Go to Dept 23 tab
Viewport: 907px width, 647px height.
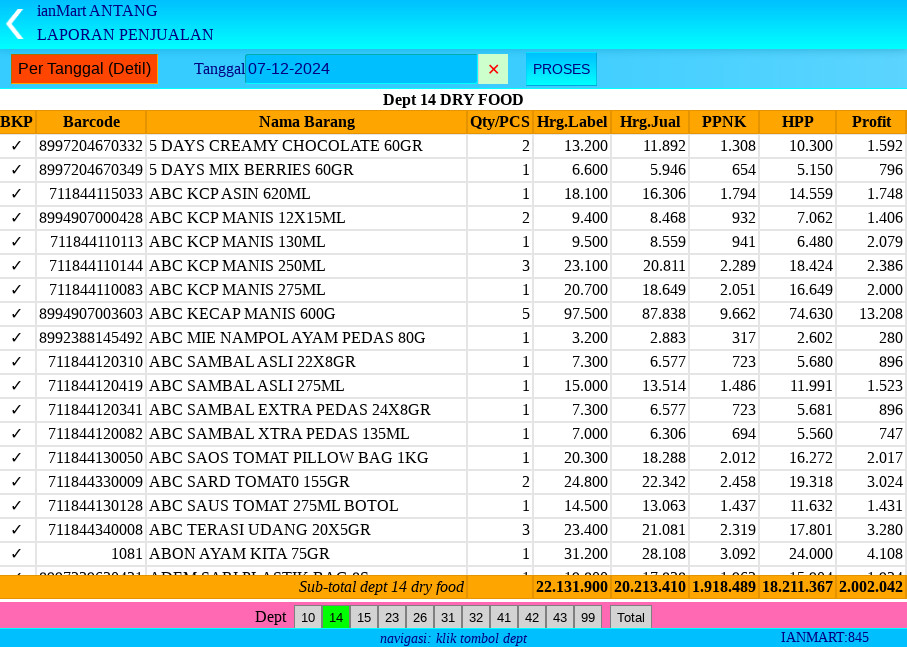click(x=392, y=618)
